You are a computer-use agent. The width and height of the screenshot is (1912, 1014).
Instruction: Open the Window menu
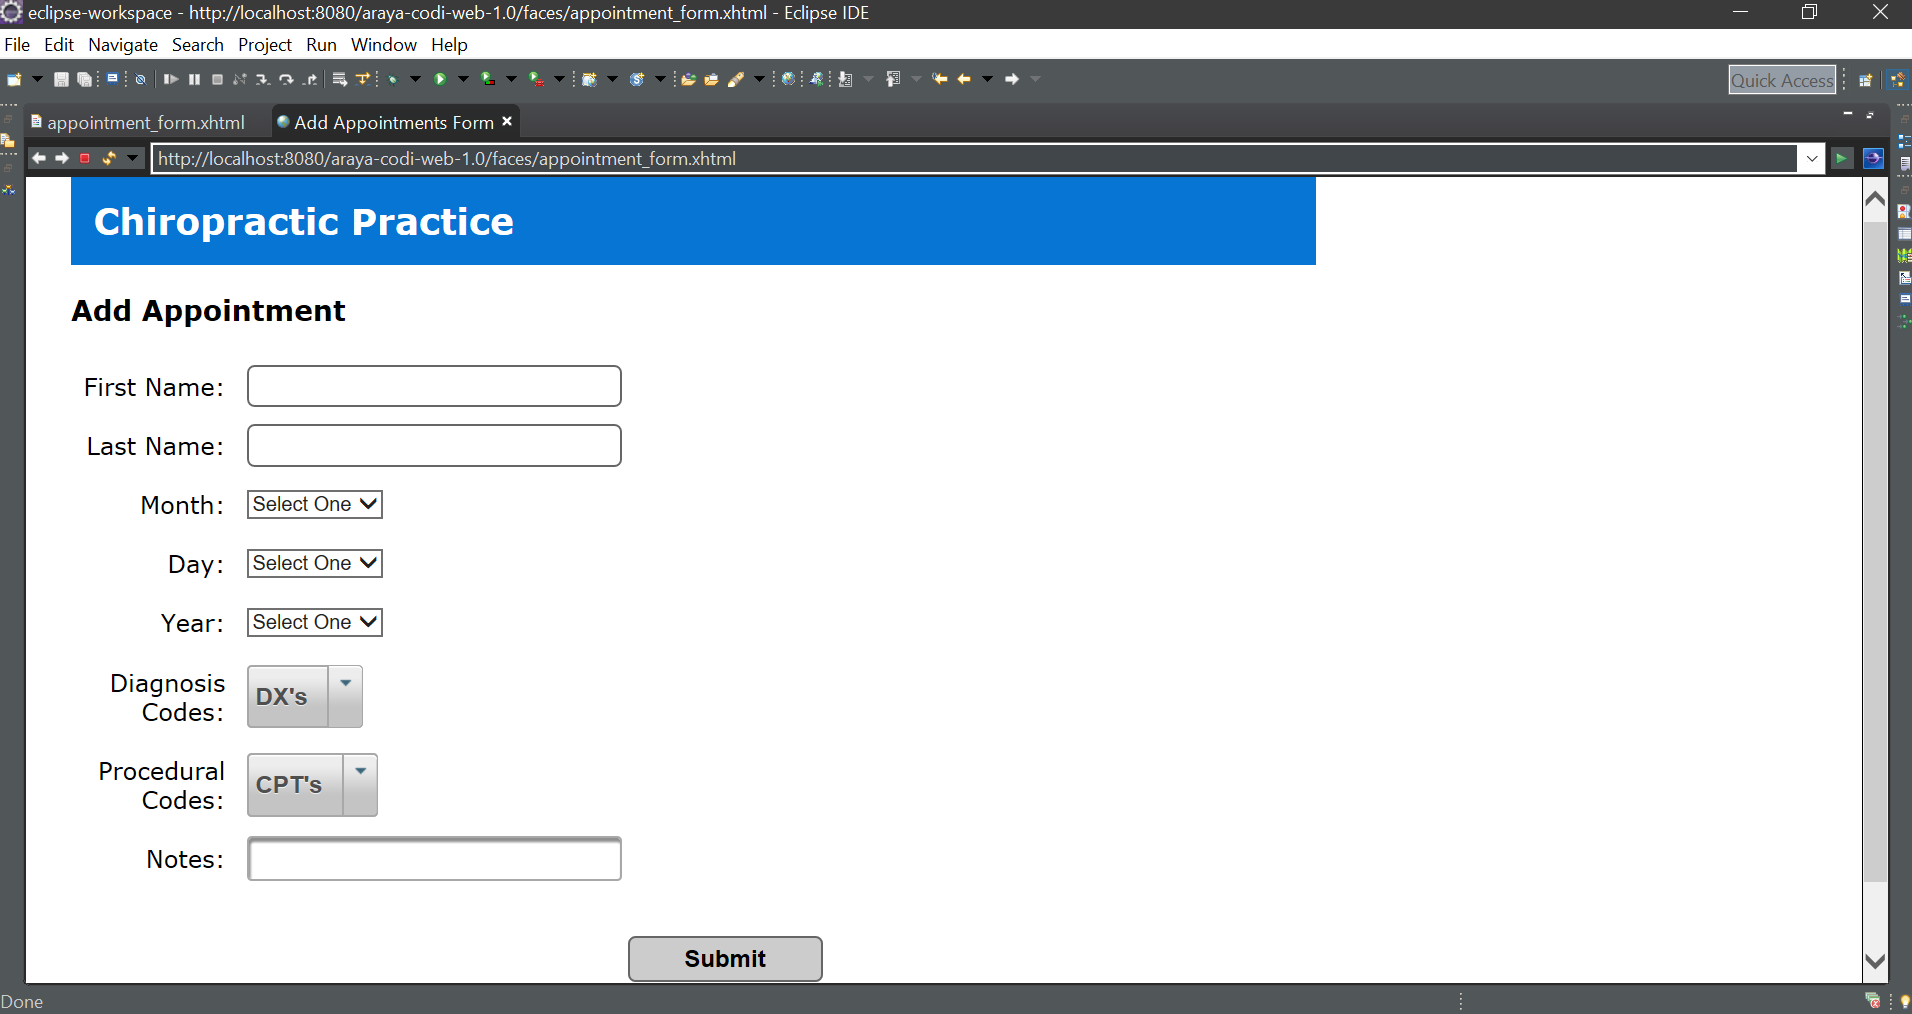point(383,45)
